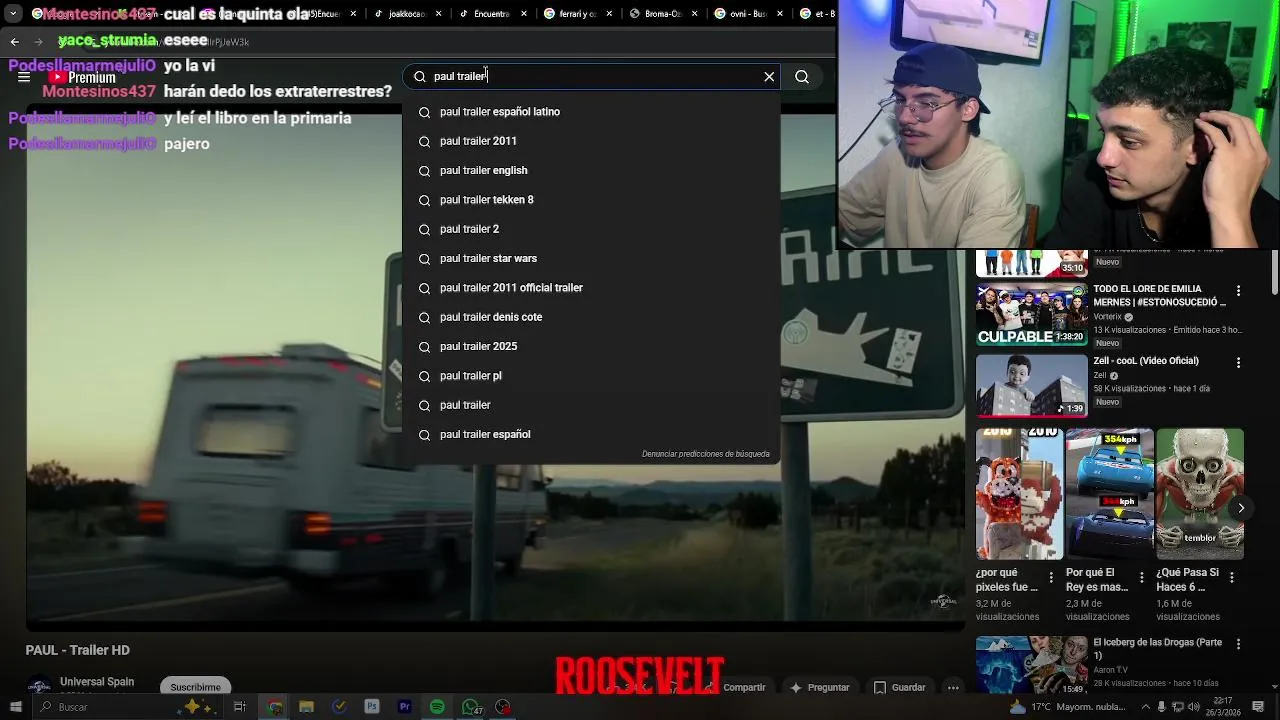The width and height of the screenshot is (1280, 720).
Task: Open Chrome from the taskbar
Action: point(274,707)
